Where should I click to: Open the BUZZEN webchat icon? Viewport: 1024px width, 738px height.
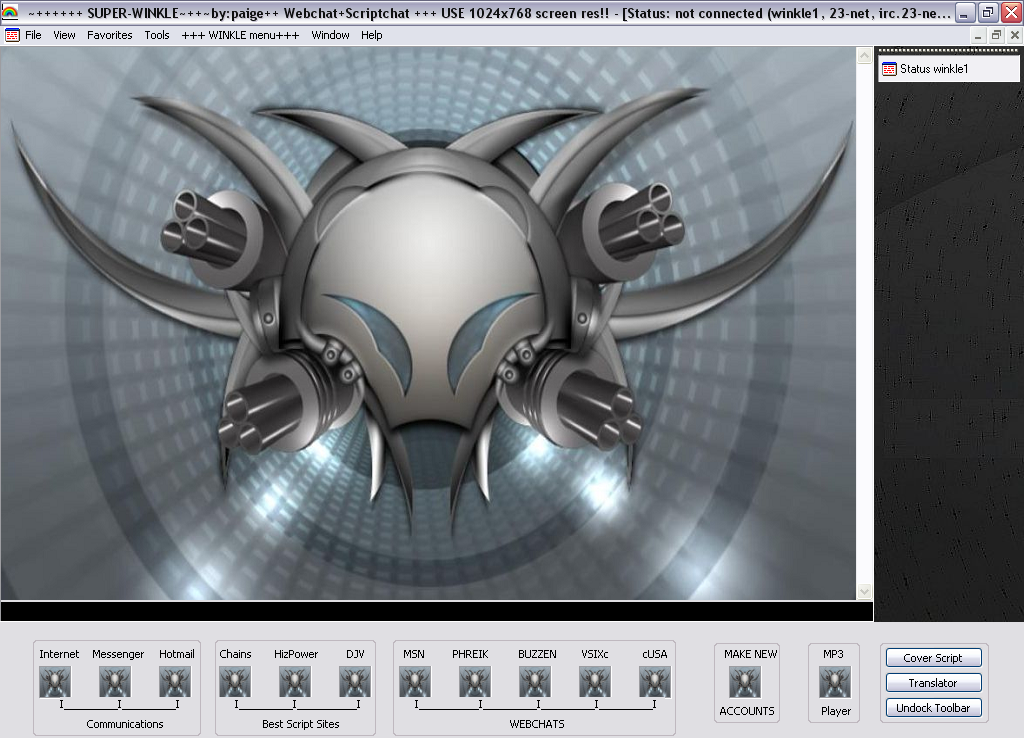pos(535,682)
